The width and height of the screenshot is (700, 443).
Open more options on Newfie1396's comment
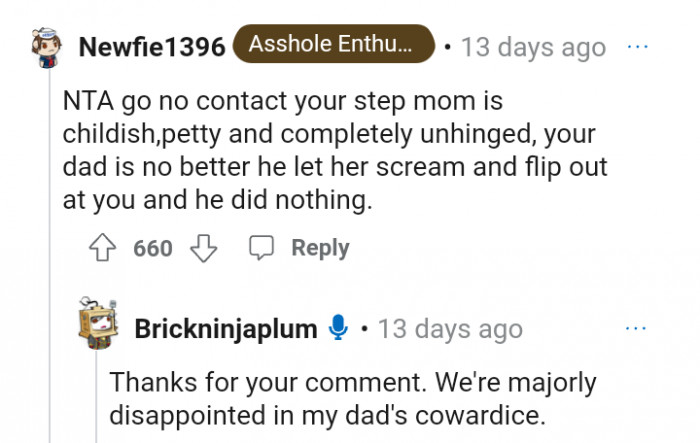coord(637,47)
